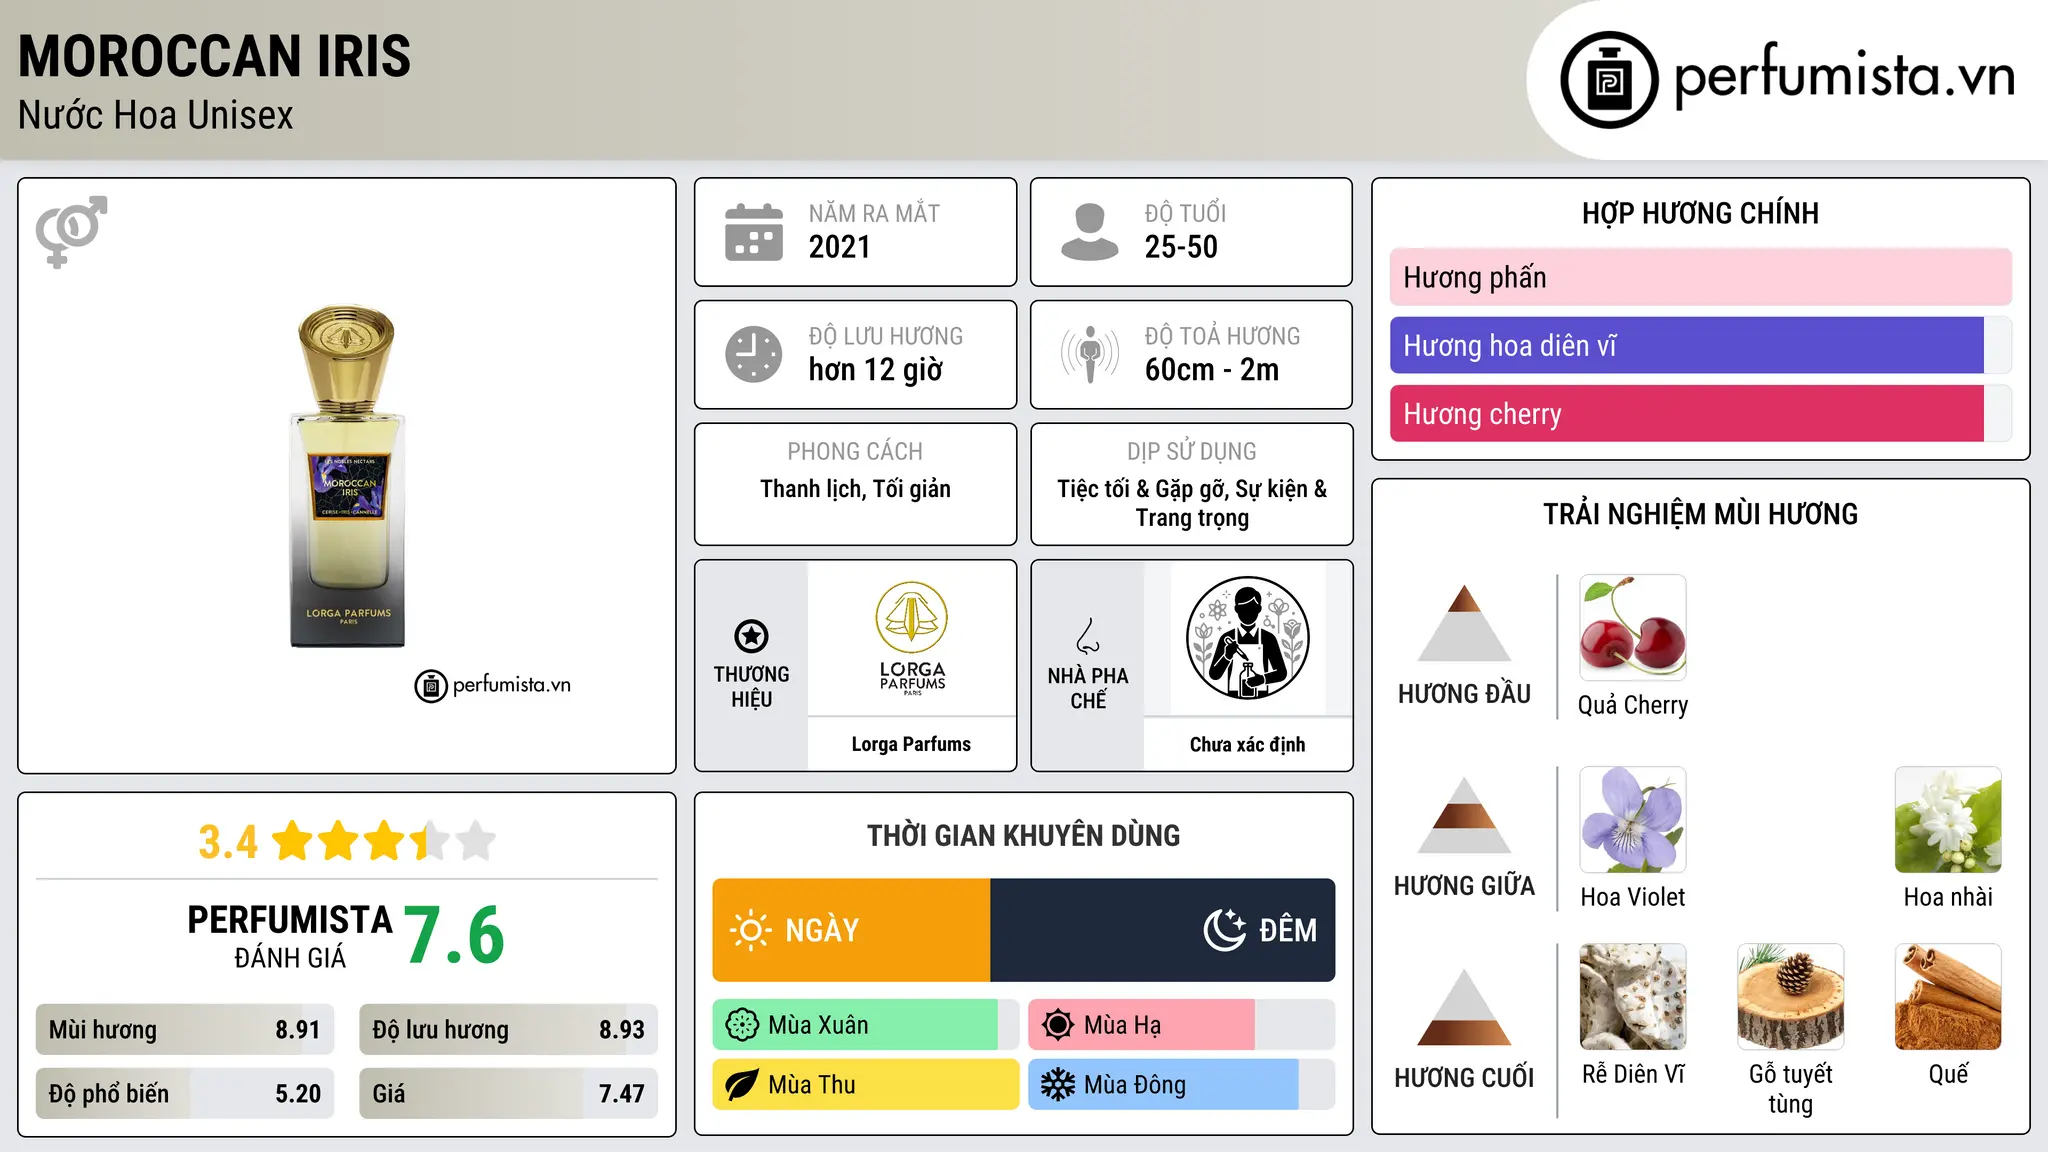Screen dimensions: 2048x1152
Task: Select the Gỗ tuyết tùng note image
Action: coord(1790,997)
